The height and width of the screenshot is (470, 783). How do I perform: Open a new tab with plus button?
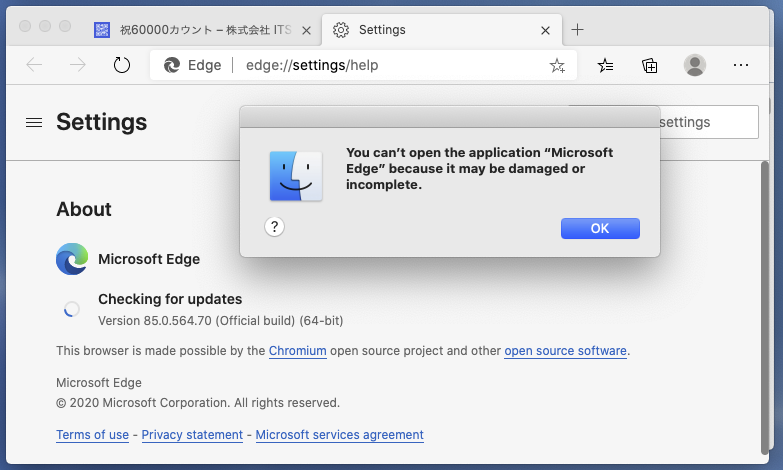[578, 30]
